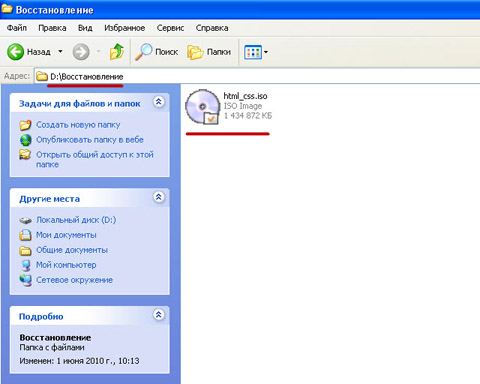Click the Мой компьютер computer icon
The height and width of the screenshot is (384, 480).
point(26,265)
